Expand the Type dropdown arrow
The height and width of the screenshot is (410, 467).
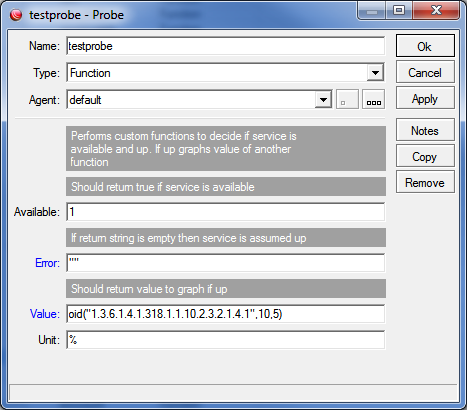pos(375,73)
